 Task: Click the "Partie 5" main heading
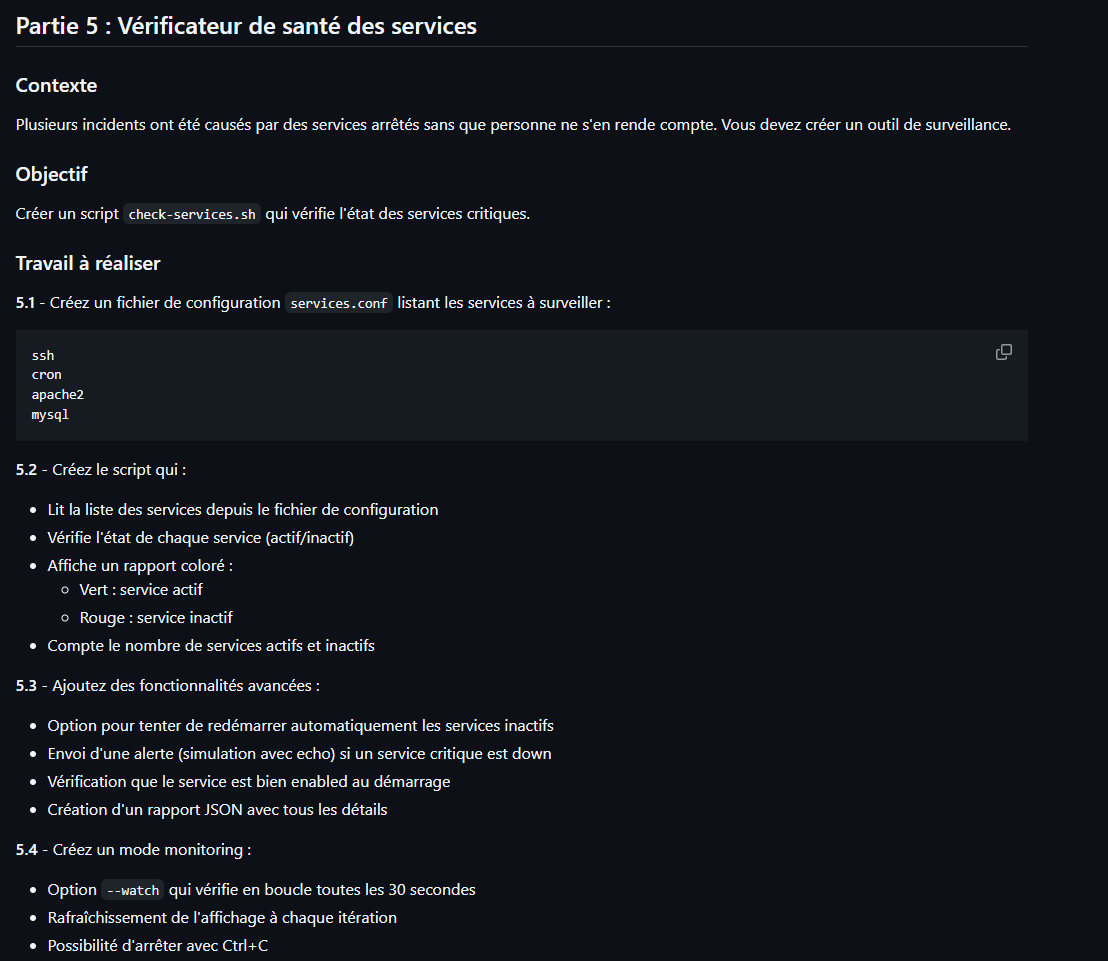(246, 26)
